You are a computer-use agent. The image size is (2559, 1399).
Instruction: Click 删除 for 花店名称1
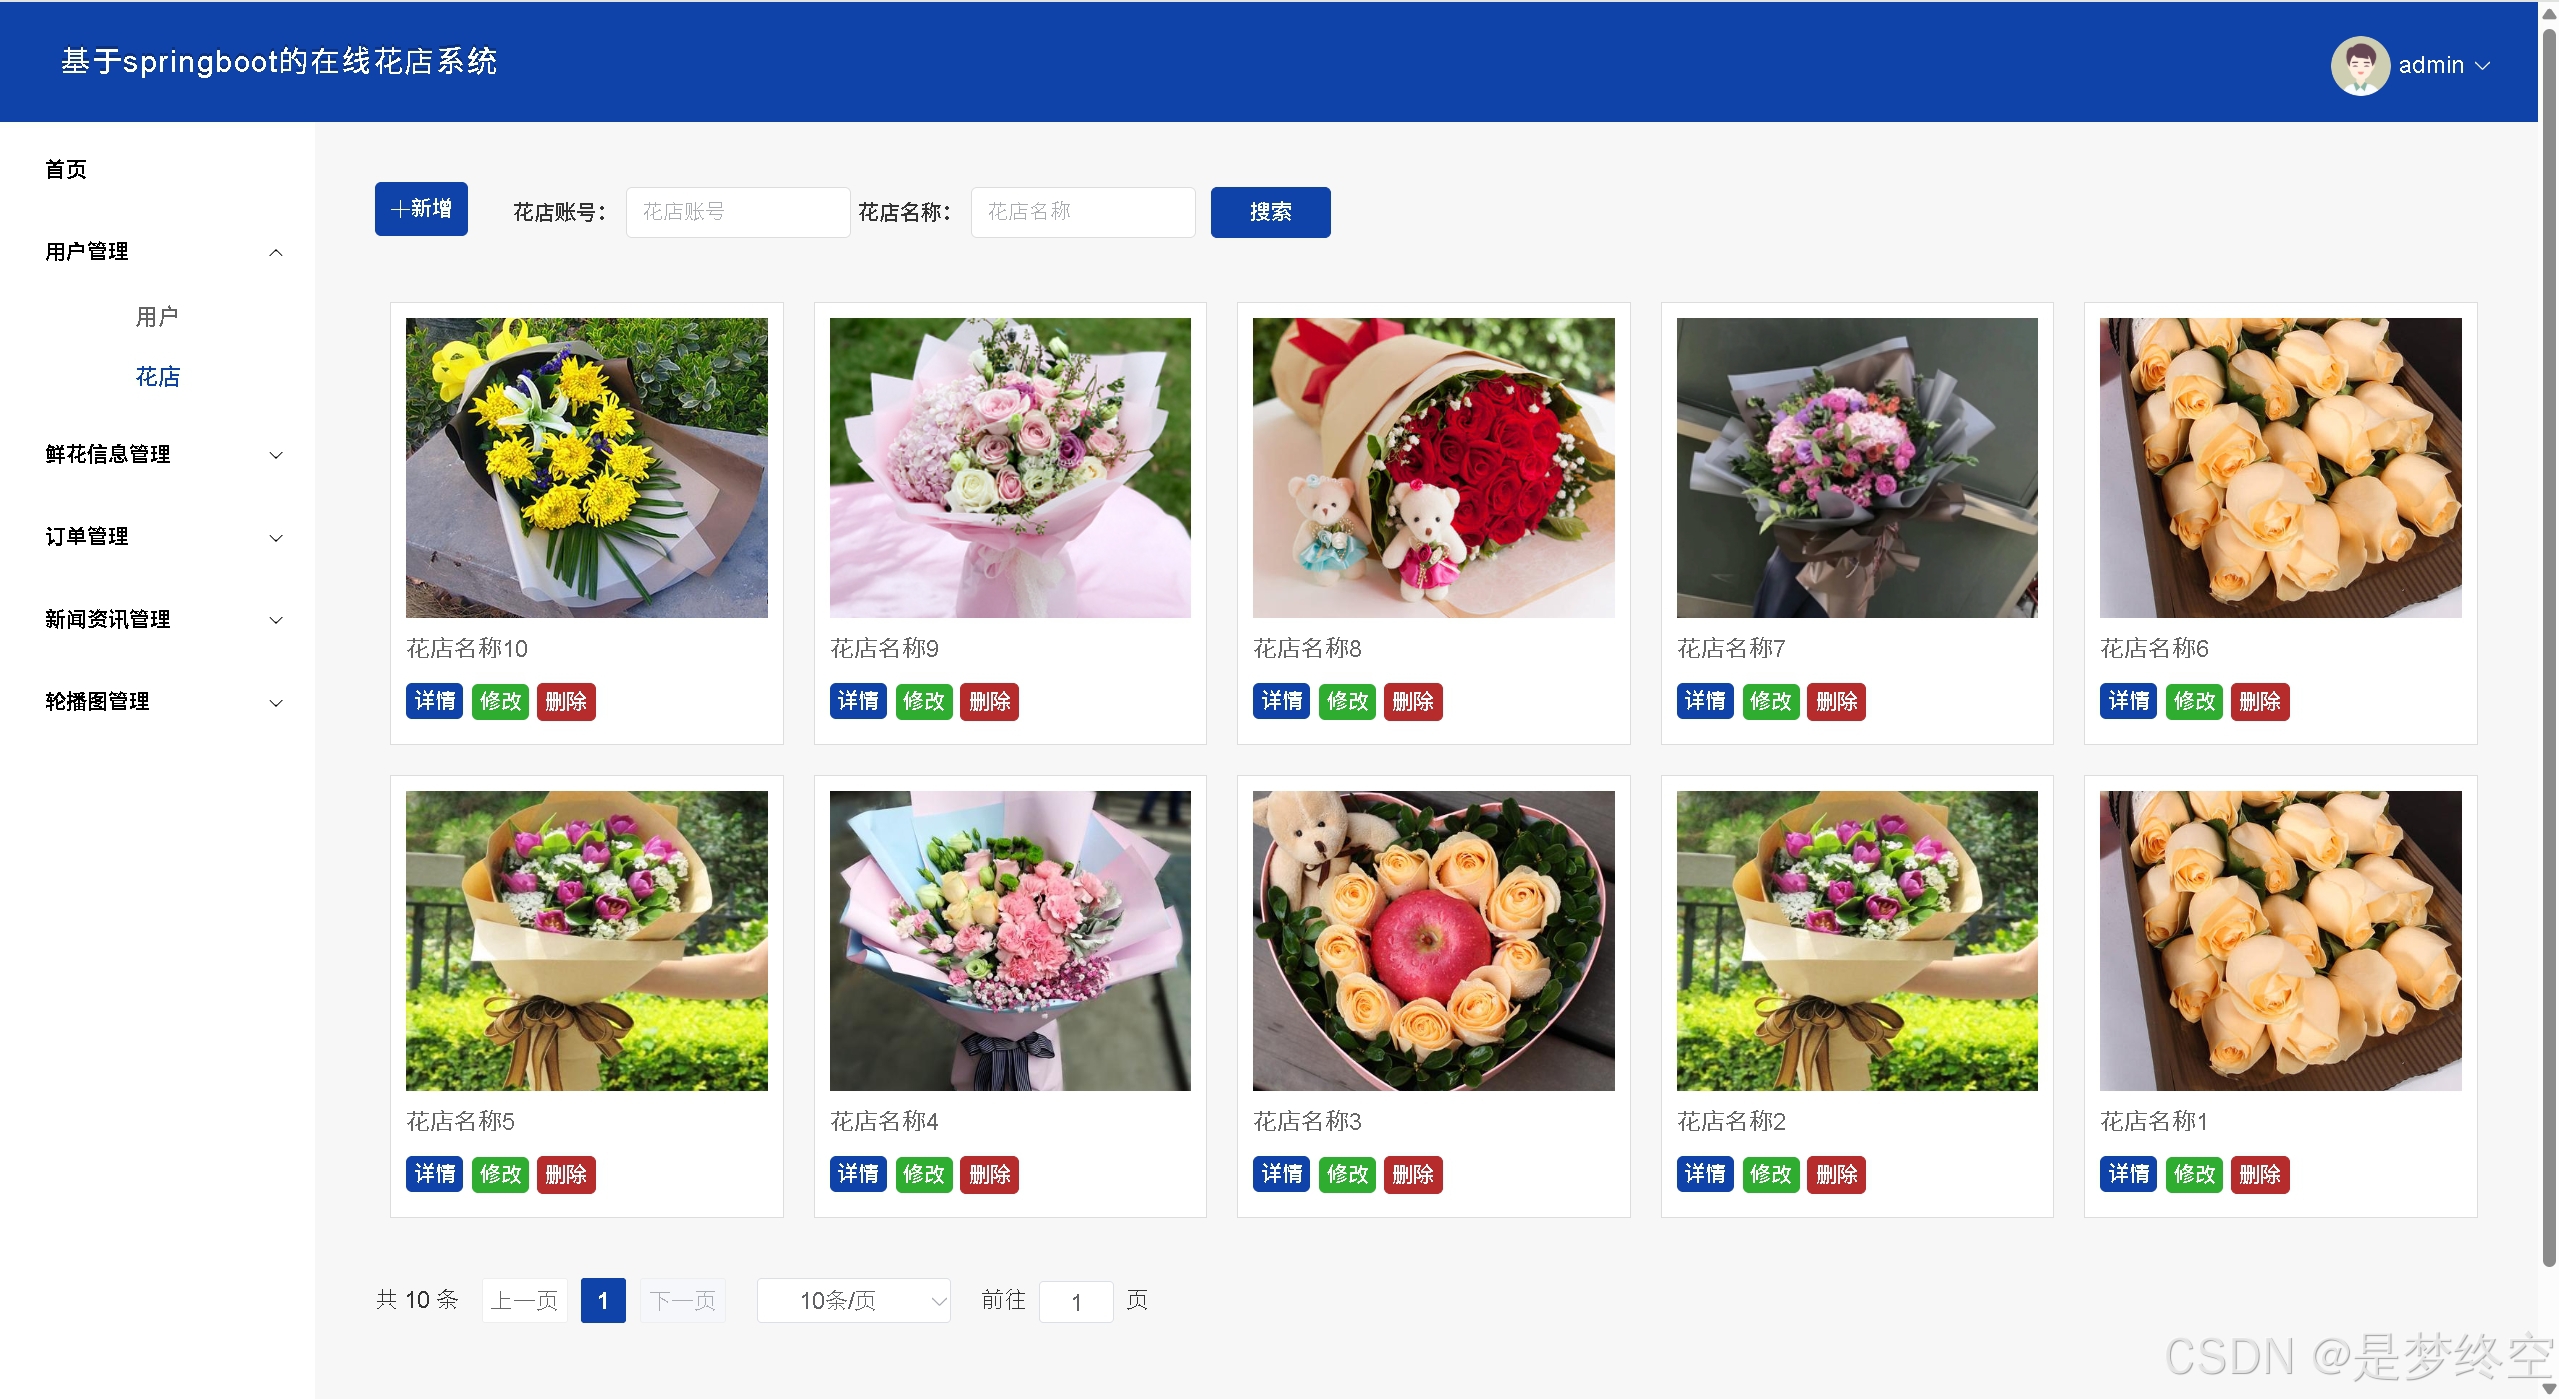coord(2259,1174)
